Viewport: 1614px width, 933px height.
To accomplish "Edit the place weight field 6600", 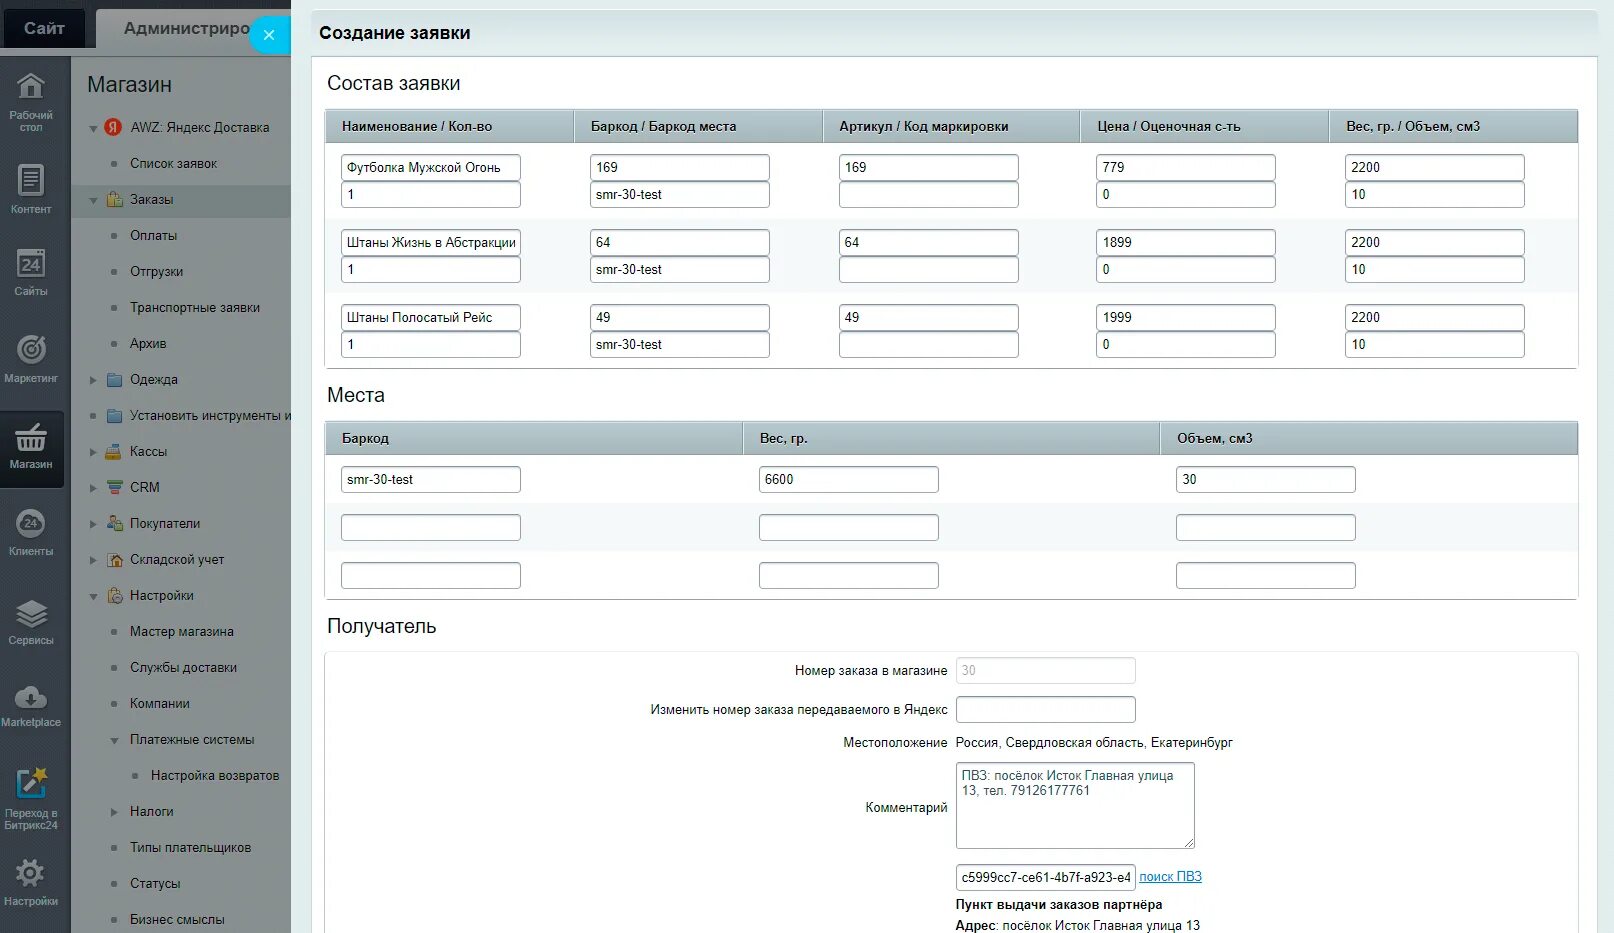I will [849, 479].
